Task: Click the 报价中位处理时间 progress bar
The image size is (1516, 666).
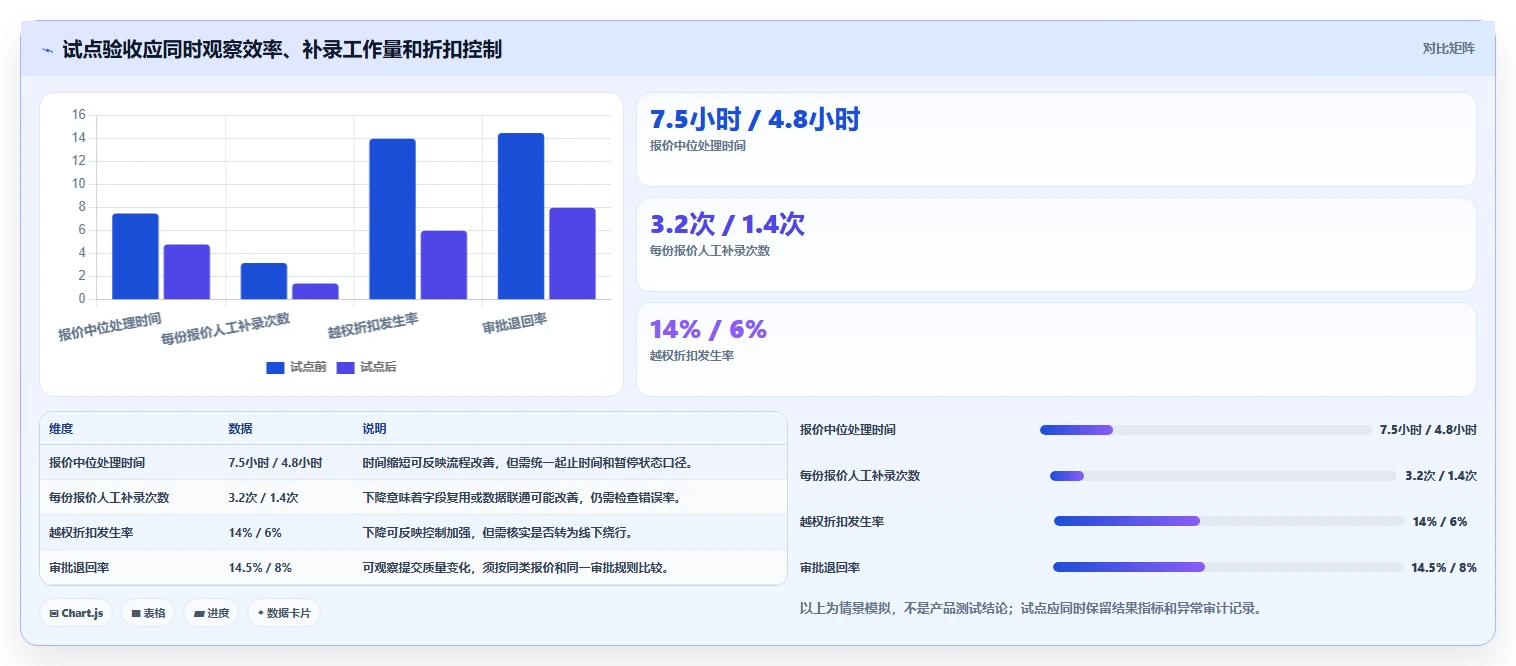Action: point(1205,430)
